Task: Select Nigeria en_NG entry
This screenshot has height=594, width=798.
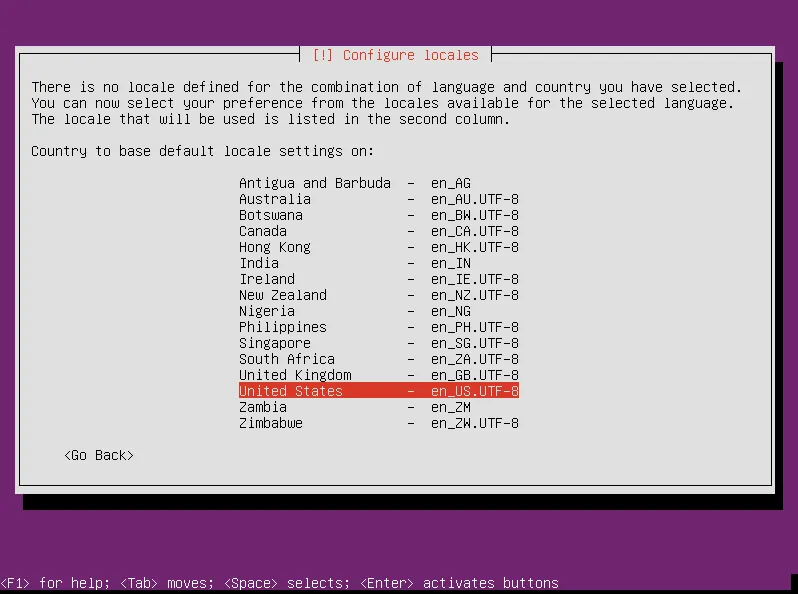Action: pyautogui.click(x=378, y=311)
